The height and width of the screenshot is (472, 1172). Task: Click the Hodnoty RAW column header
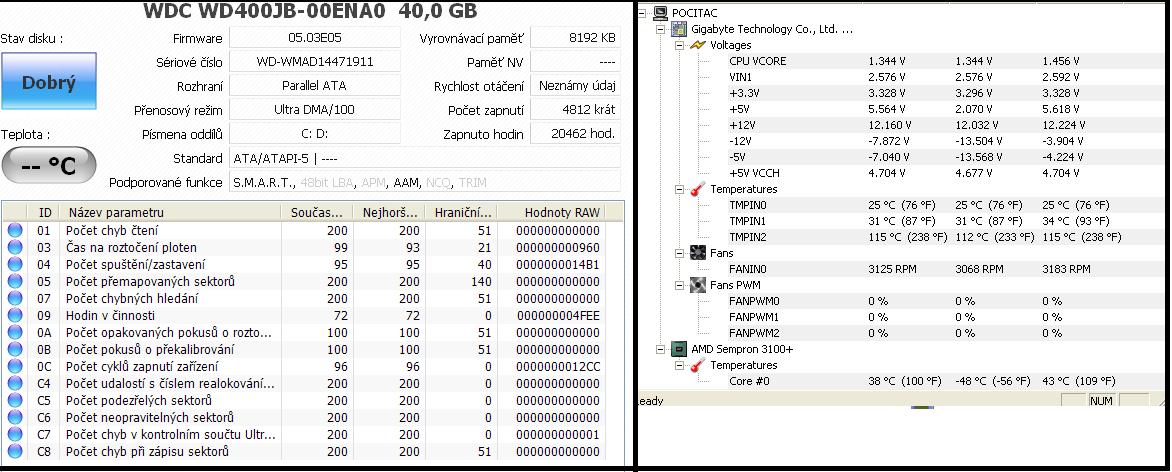click(x=552, y=212)
